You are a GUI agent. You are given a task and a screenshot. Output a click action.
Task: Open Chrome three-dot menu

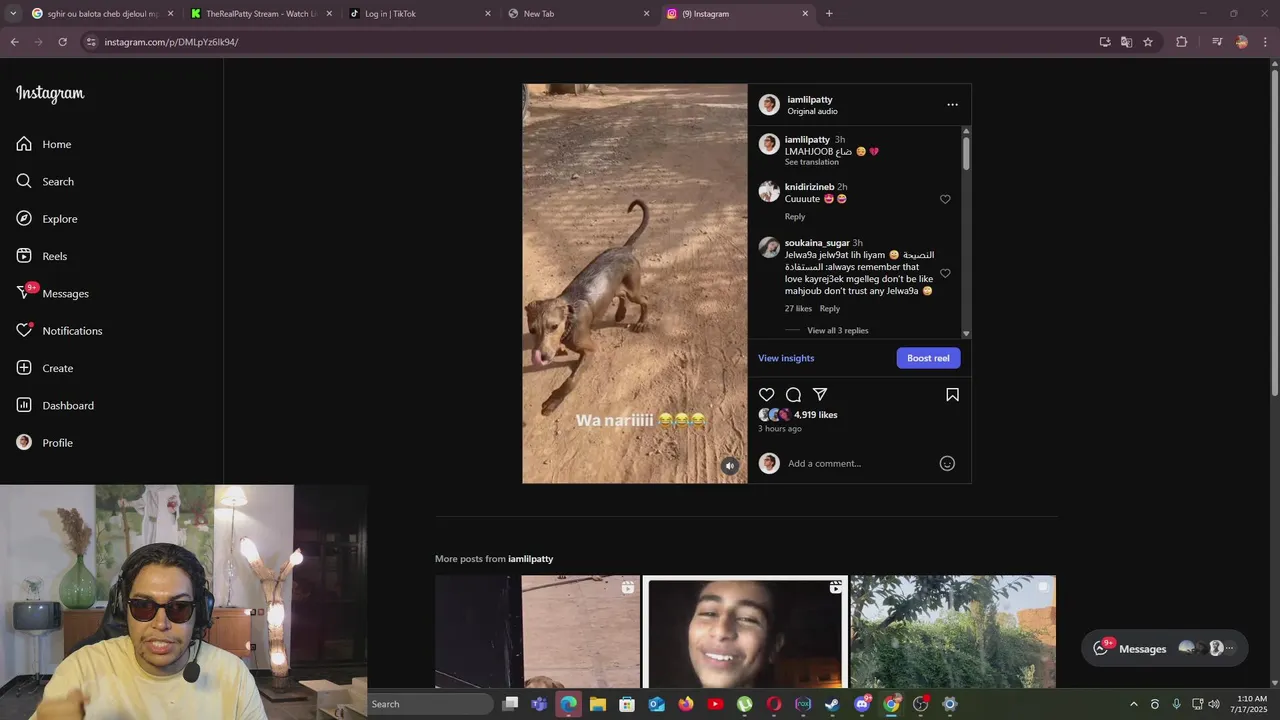click(x=1266, y=42)
